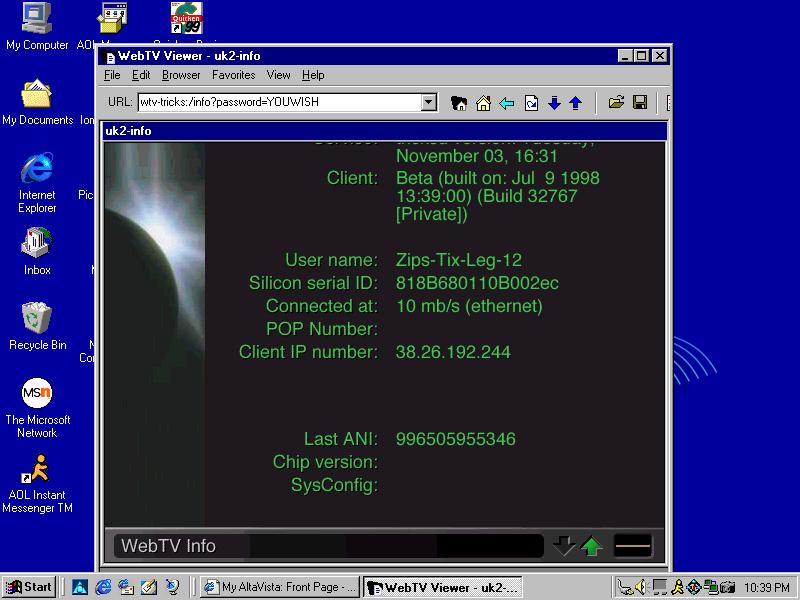Image resolution: width=800 pixels, height=600 pixels.
Task: Open the My Computer desktop icon
Action: pyautogui.click(x=37, y=27)
